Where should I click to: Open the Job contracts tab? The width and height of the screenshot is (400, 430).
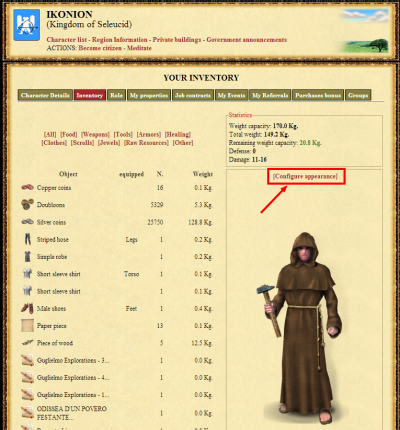point(193,95)
